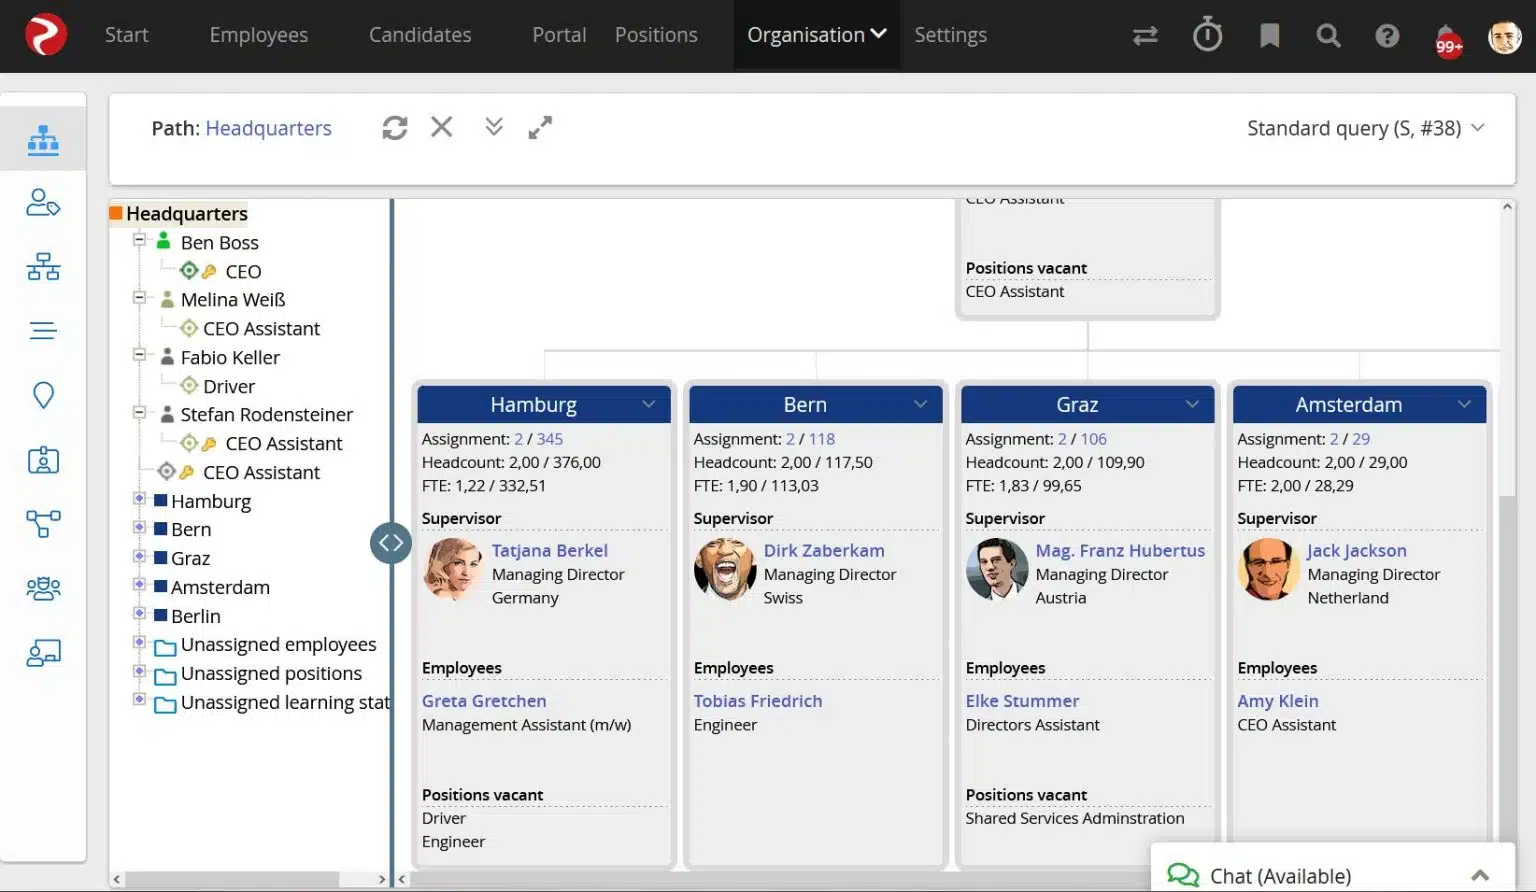
Task: Select the team group icon in the sidebar
Action: 43,588
